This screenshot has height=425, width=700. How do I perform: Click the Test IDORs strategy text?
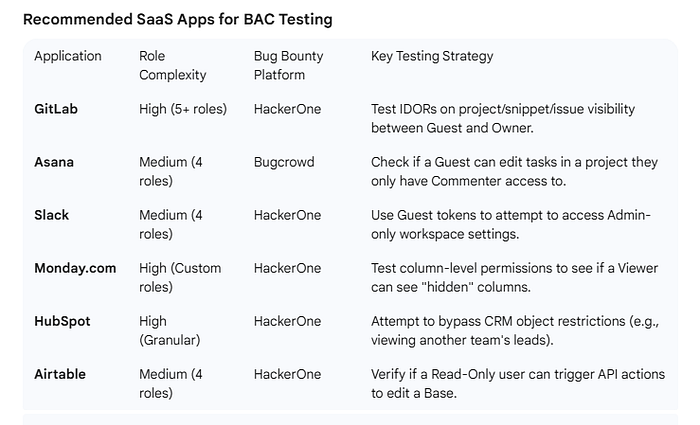click(503, 118)
